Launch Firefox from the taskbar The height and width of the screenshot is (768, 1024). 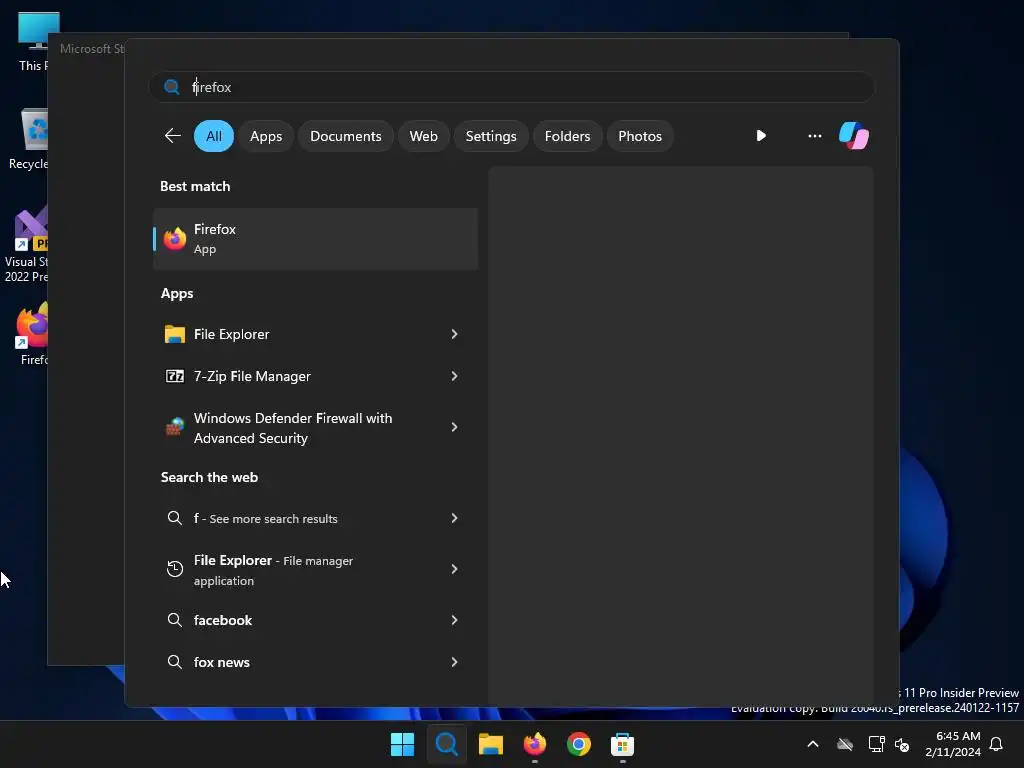[x=535, y=744]
